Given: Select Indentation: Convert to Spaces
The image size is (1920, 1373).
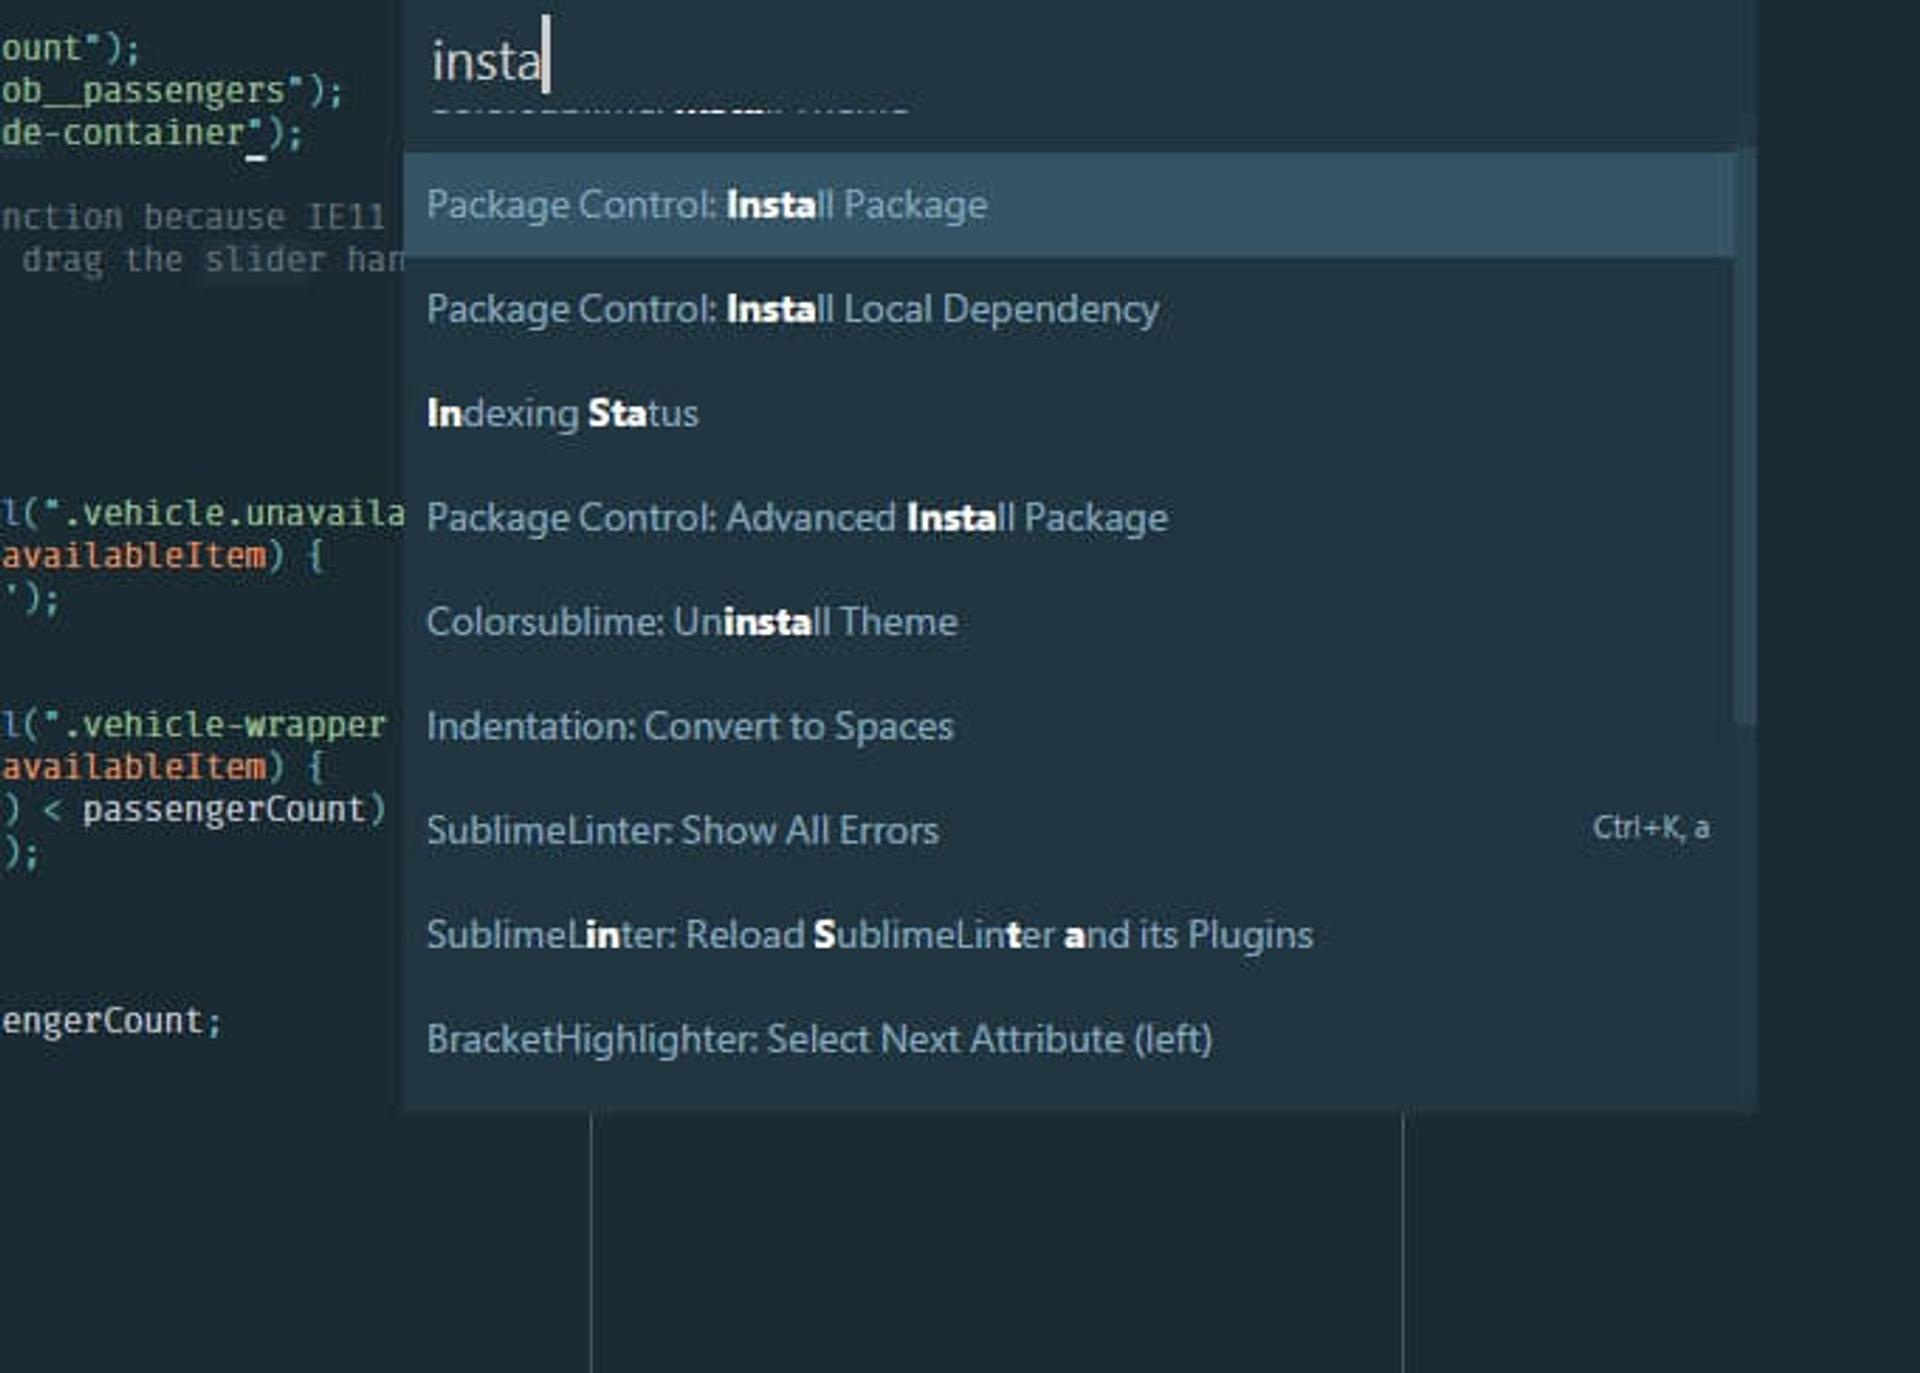Looking at the screenshot, I should [689, 727].
